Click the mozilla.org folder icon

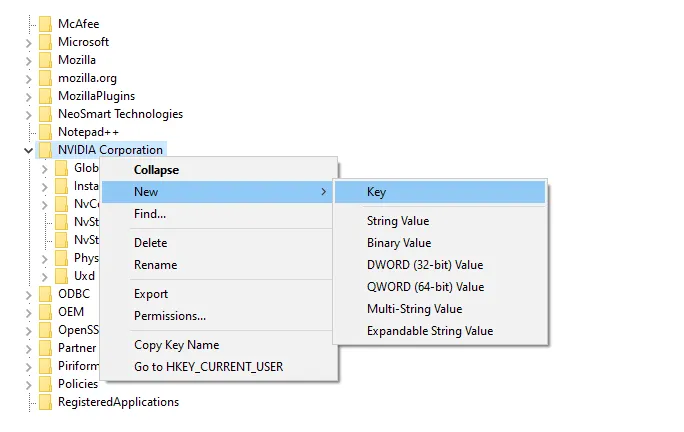(x=45, y=78)
